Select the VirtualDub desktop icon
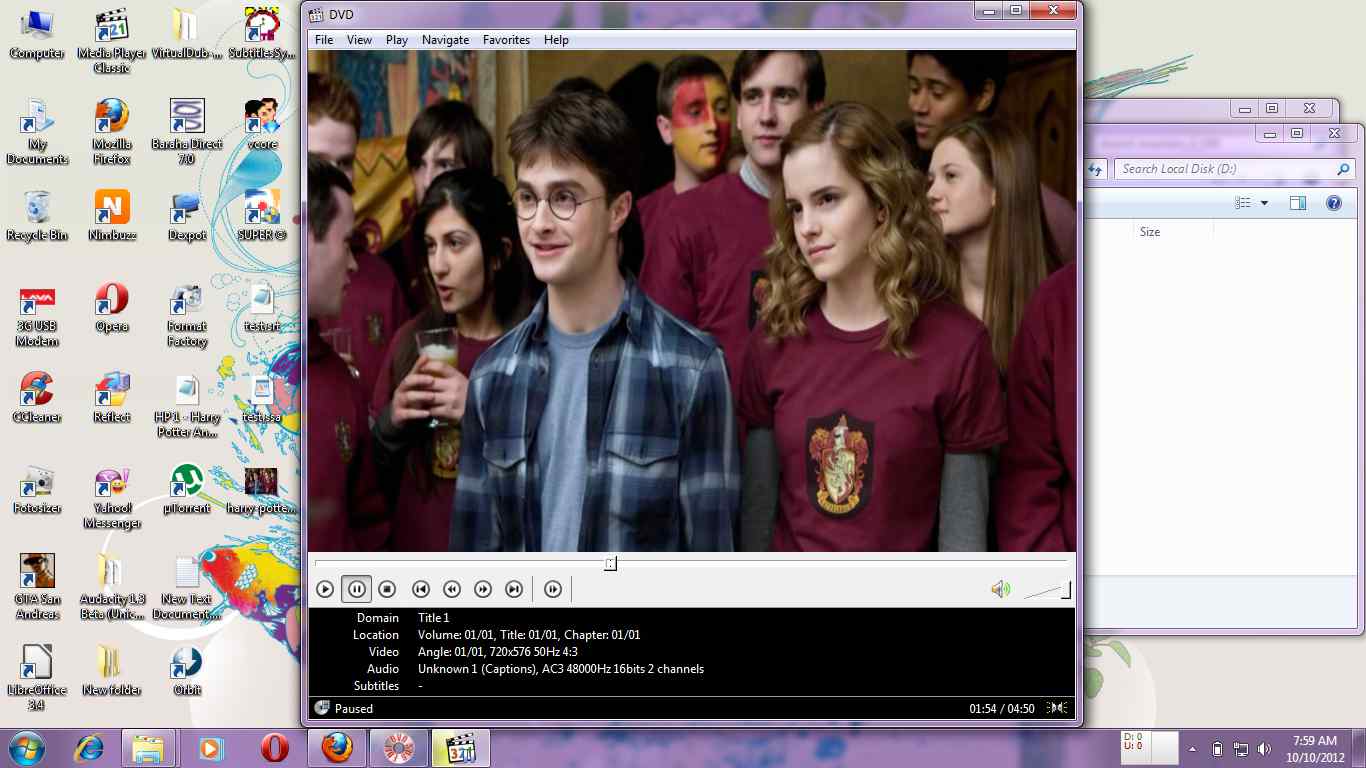The height and width of the screenshot is (768, 1366). (x=187, y=34)
